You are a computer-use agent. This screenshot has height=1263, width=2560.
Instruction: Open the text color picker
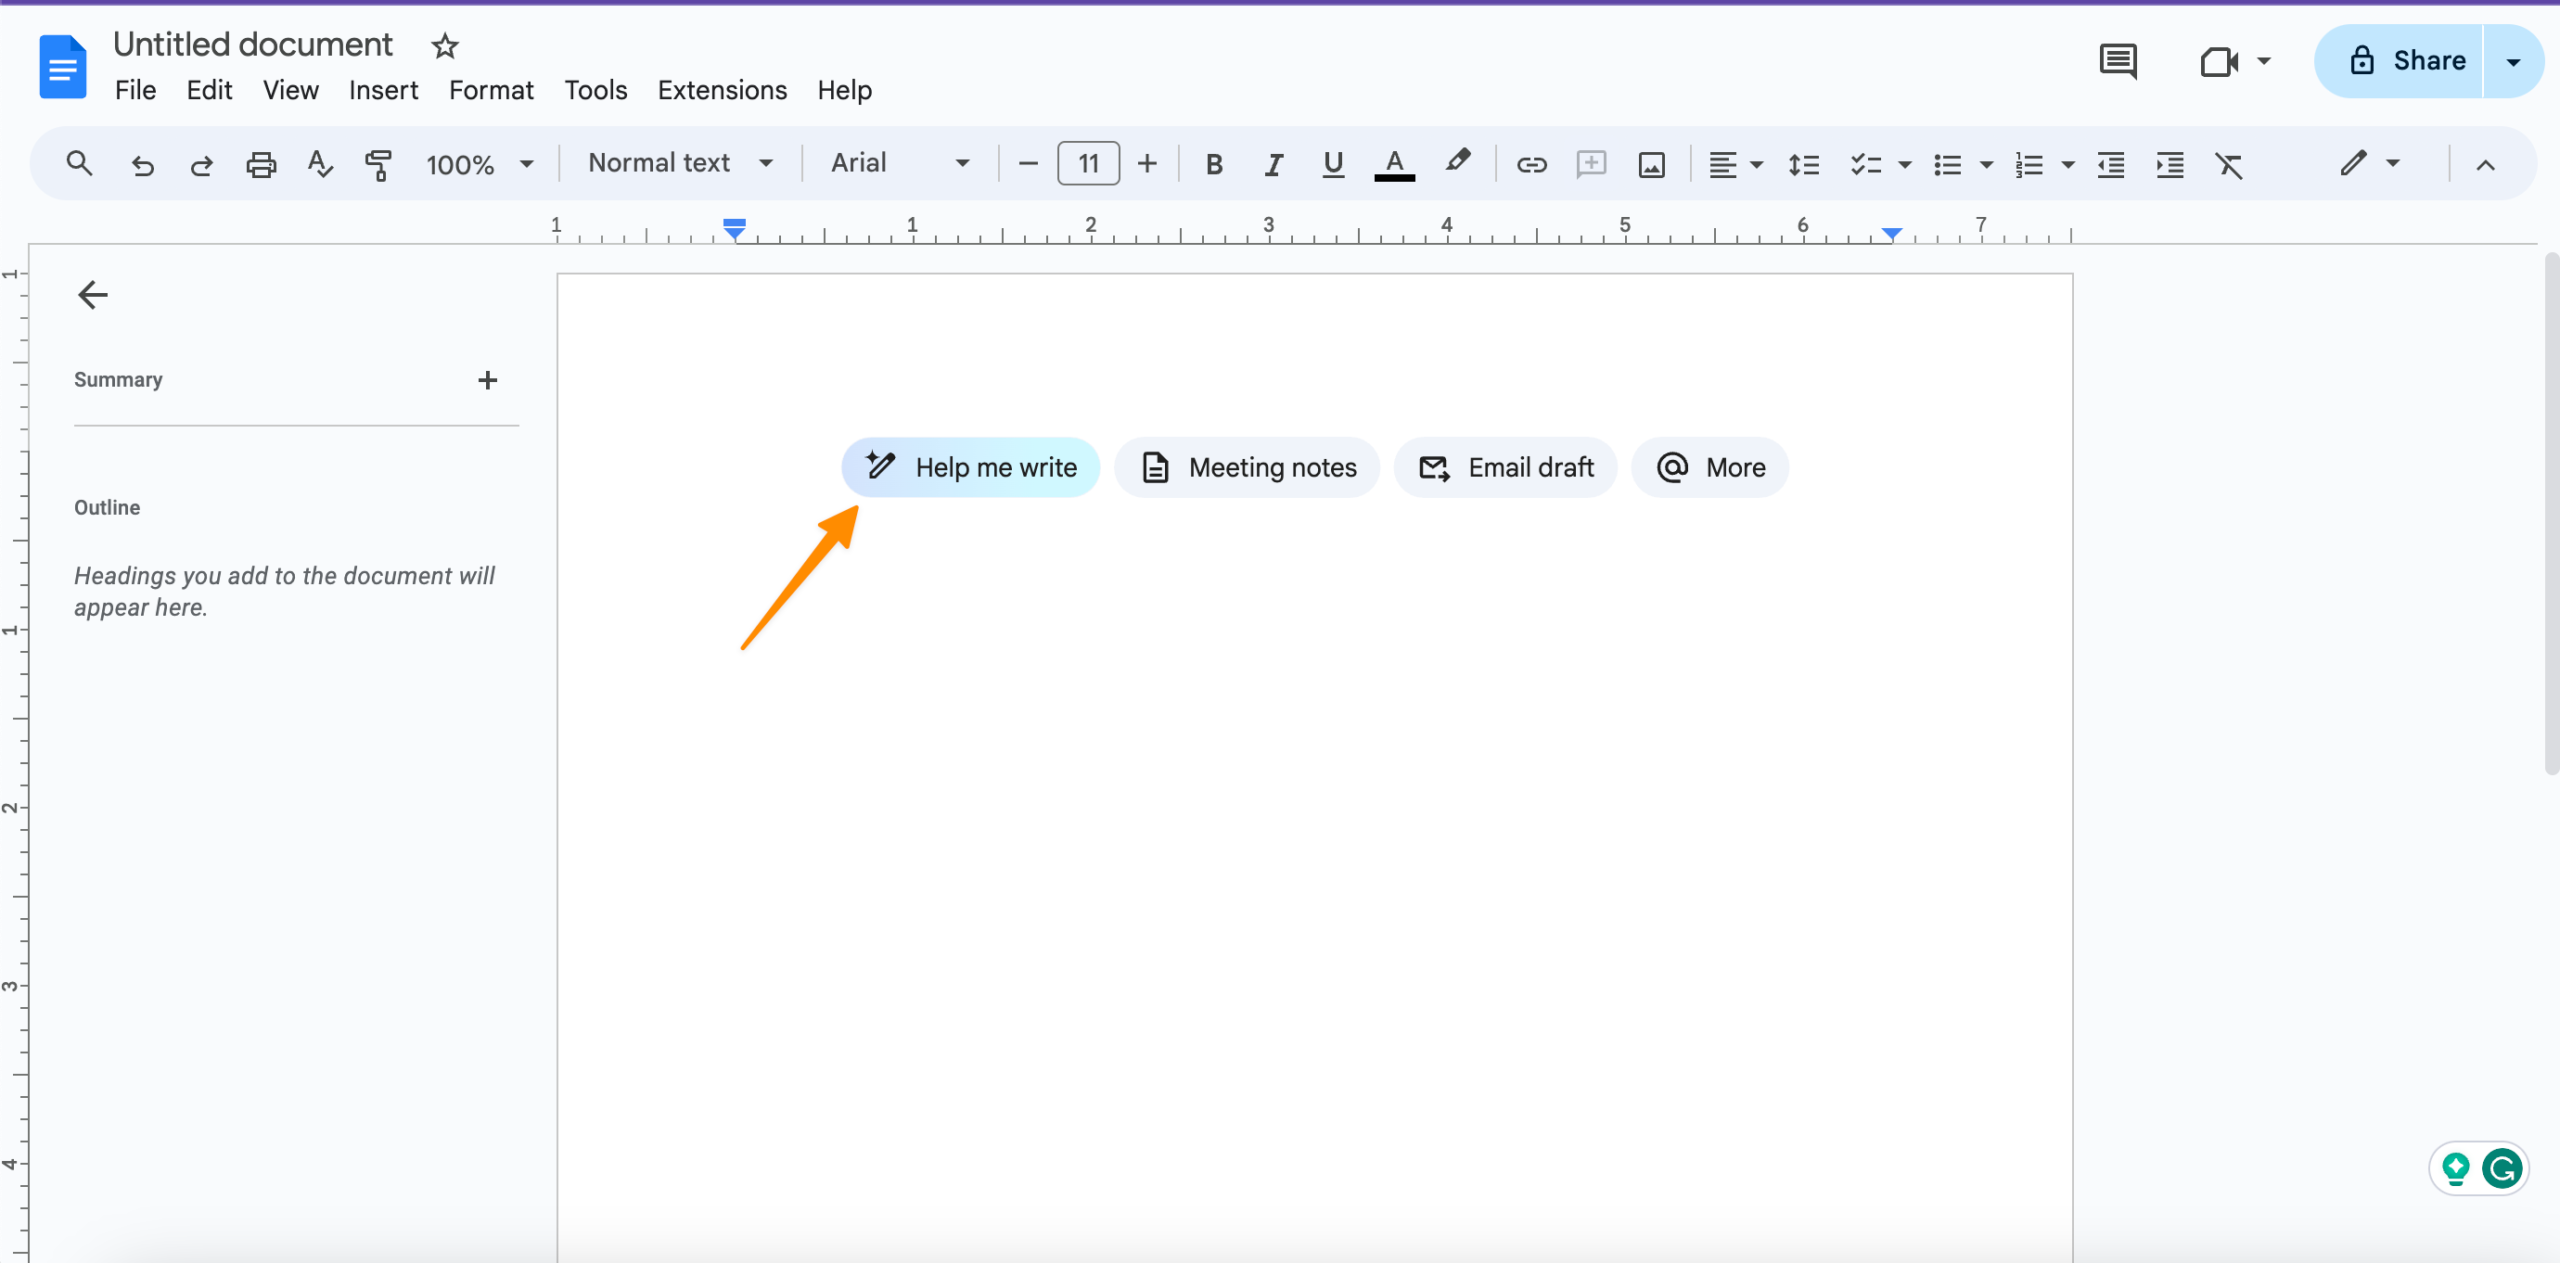click(1394, 164)
